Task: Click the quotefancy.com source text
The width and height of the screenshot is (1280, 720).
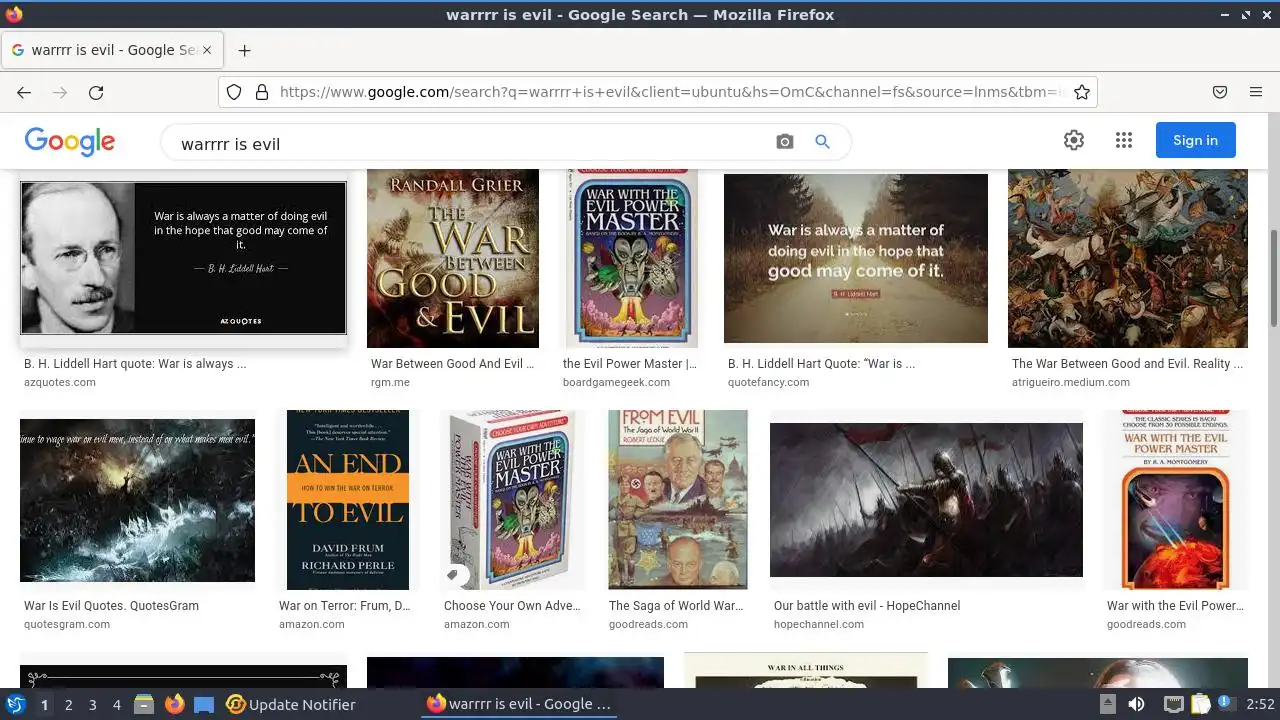Action: point(769,382)
